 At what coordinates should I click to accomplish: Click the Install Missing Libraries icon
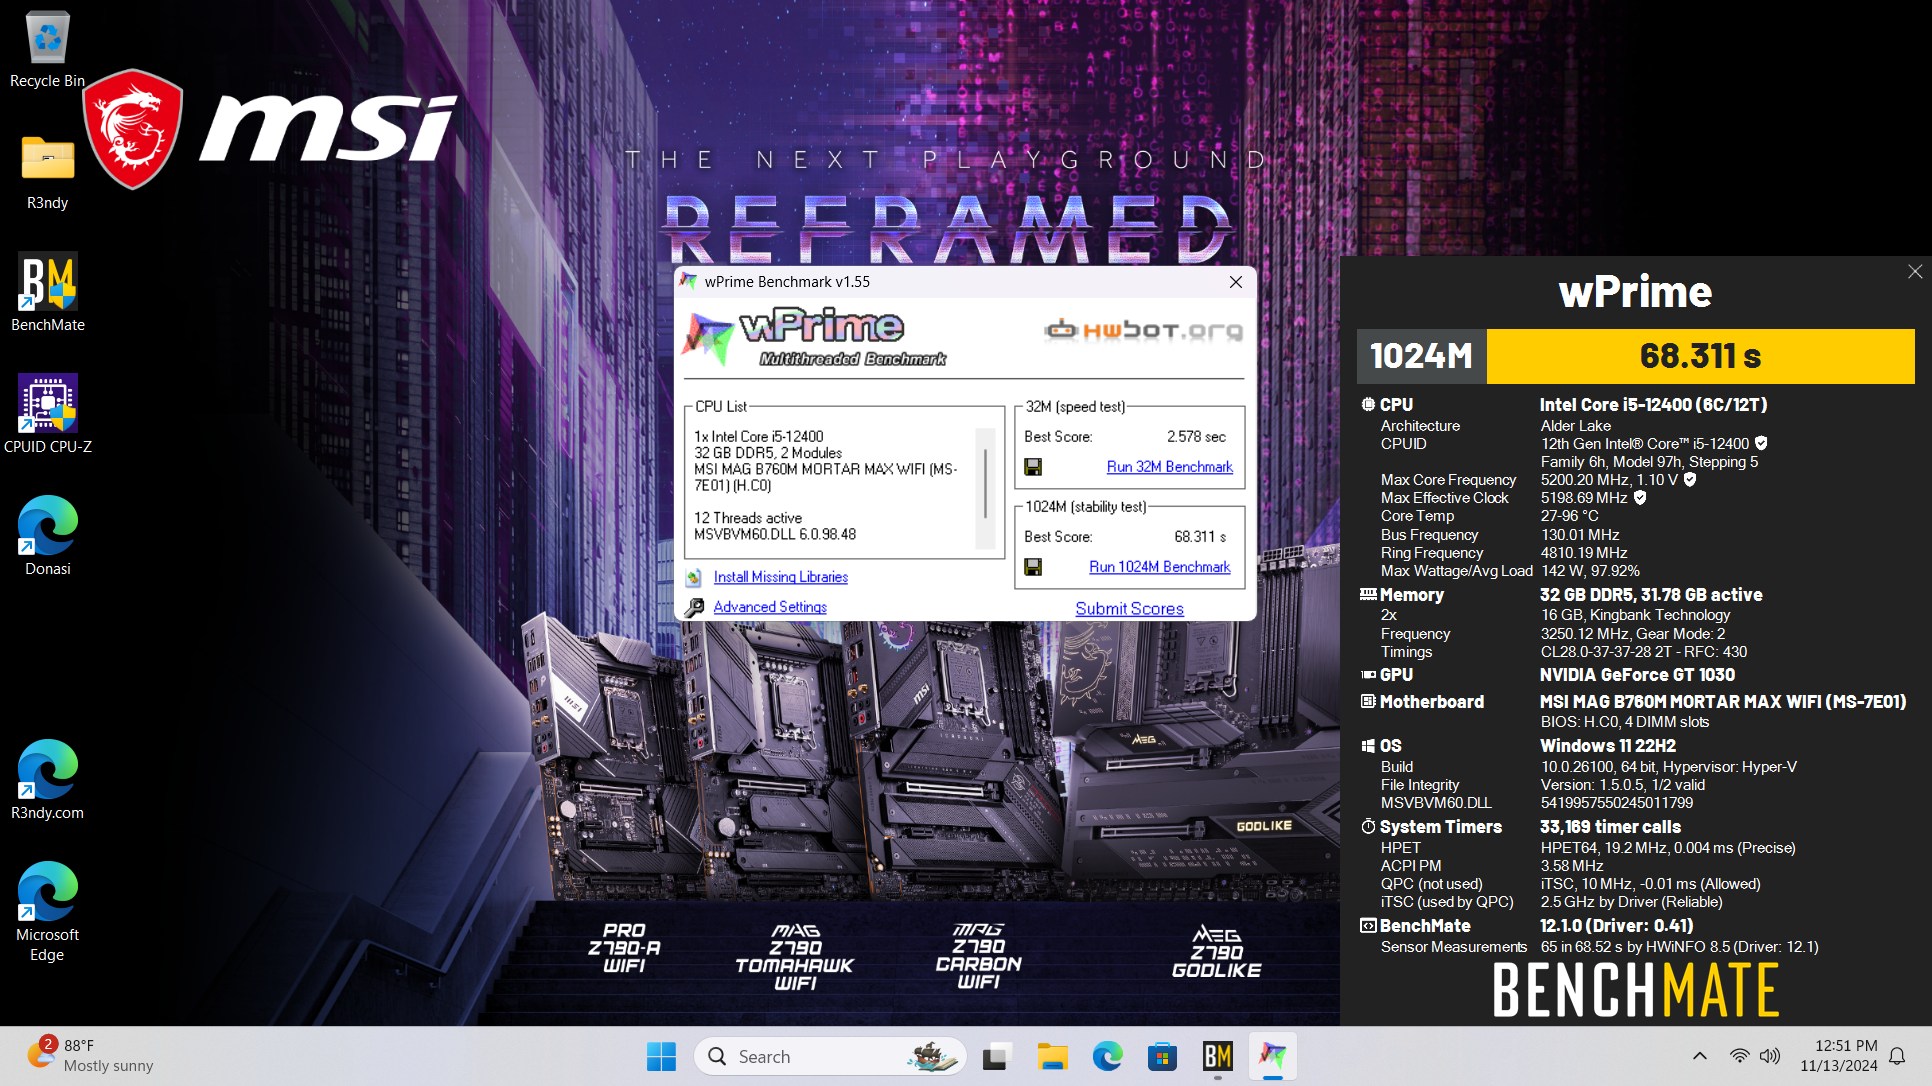click(693, 577)
